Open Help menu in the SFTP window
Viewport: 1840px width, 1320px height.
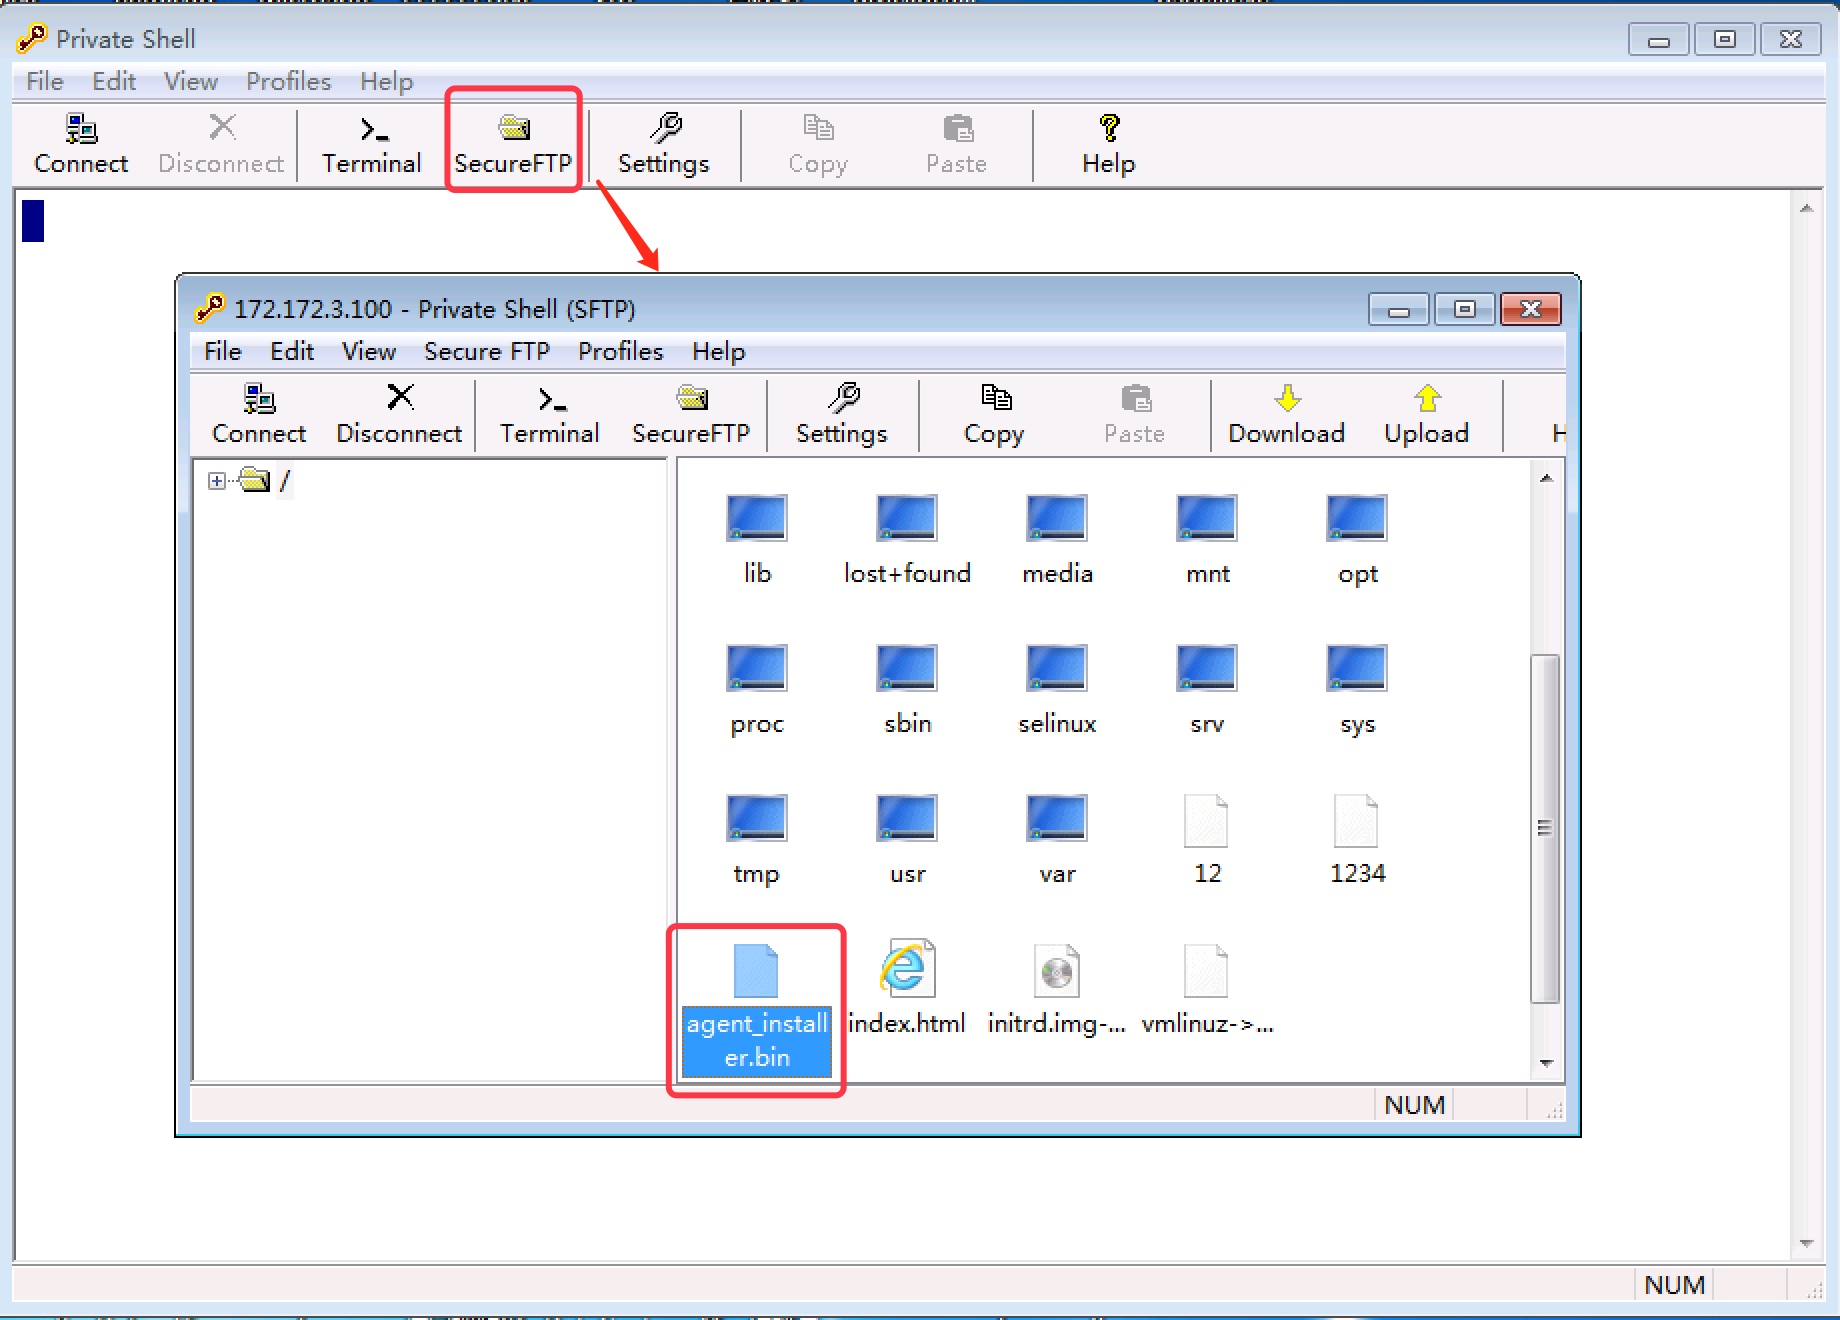[719, 351]
